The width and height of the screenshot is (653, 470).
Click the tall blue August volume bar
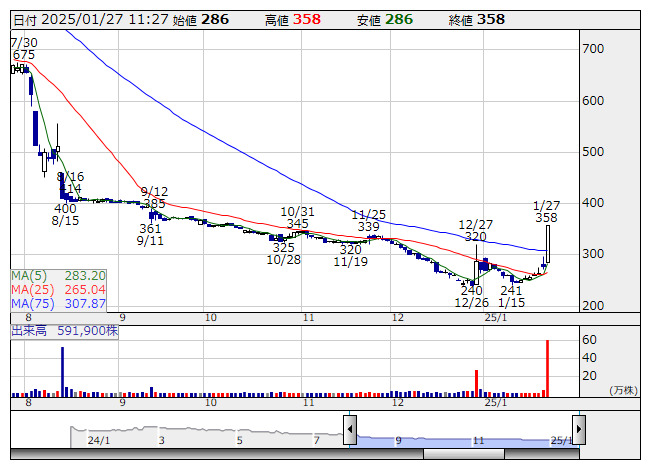[x=62, y=370]
